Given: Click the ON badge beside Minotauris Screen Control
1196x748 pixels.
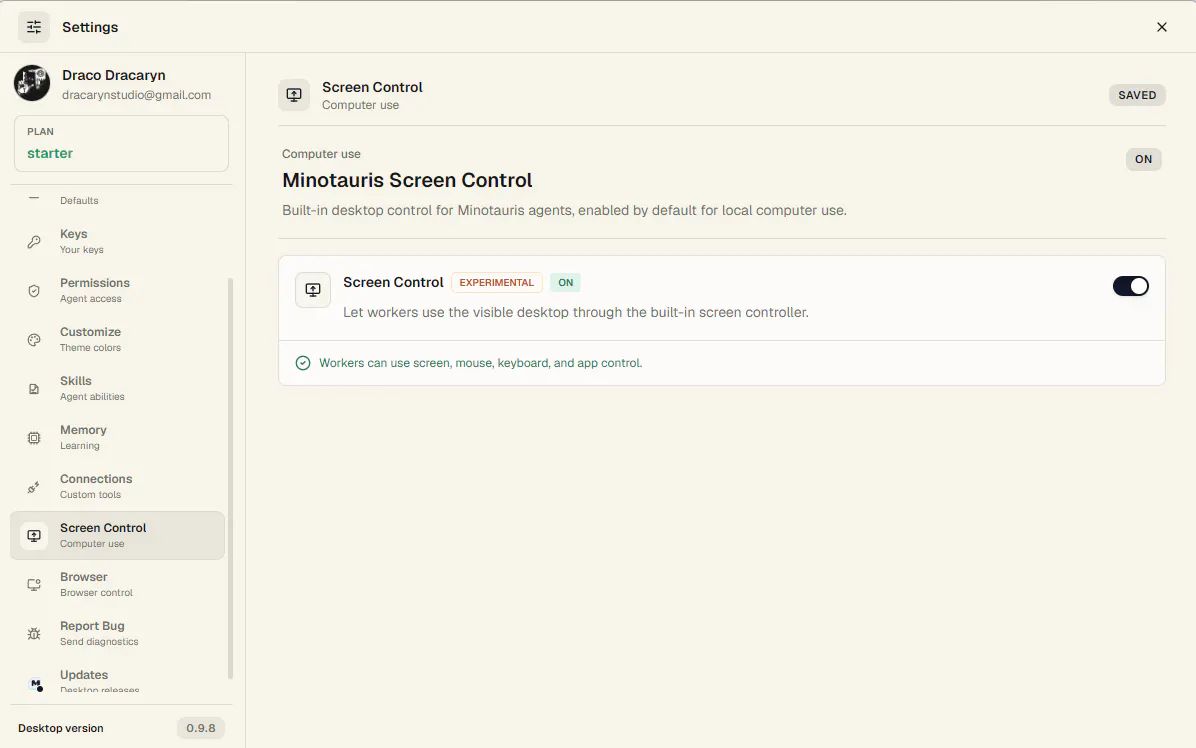Looking at the screenshot, I should pos(1143,159).
